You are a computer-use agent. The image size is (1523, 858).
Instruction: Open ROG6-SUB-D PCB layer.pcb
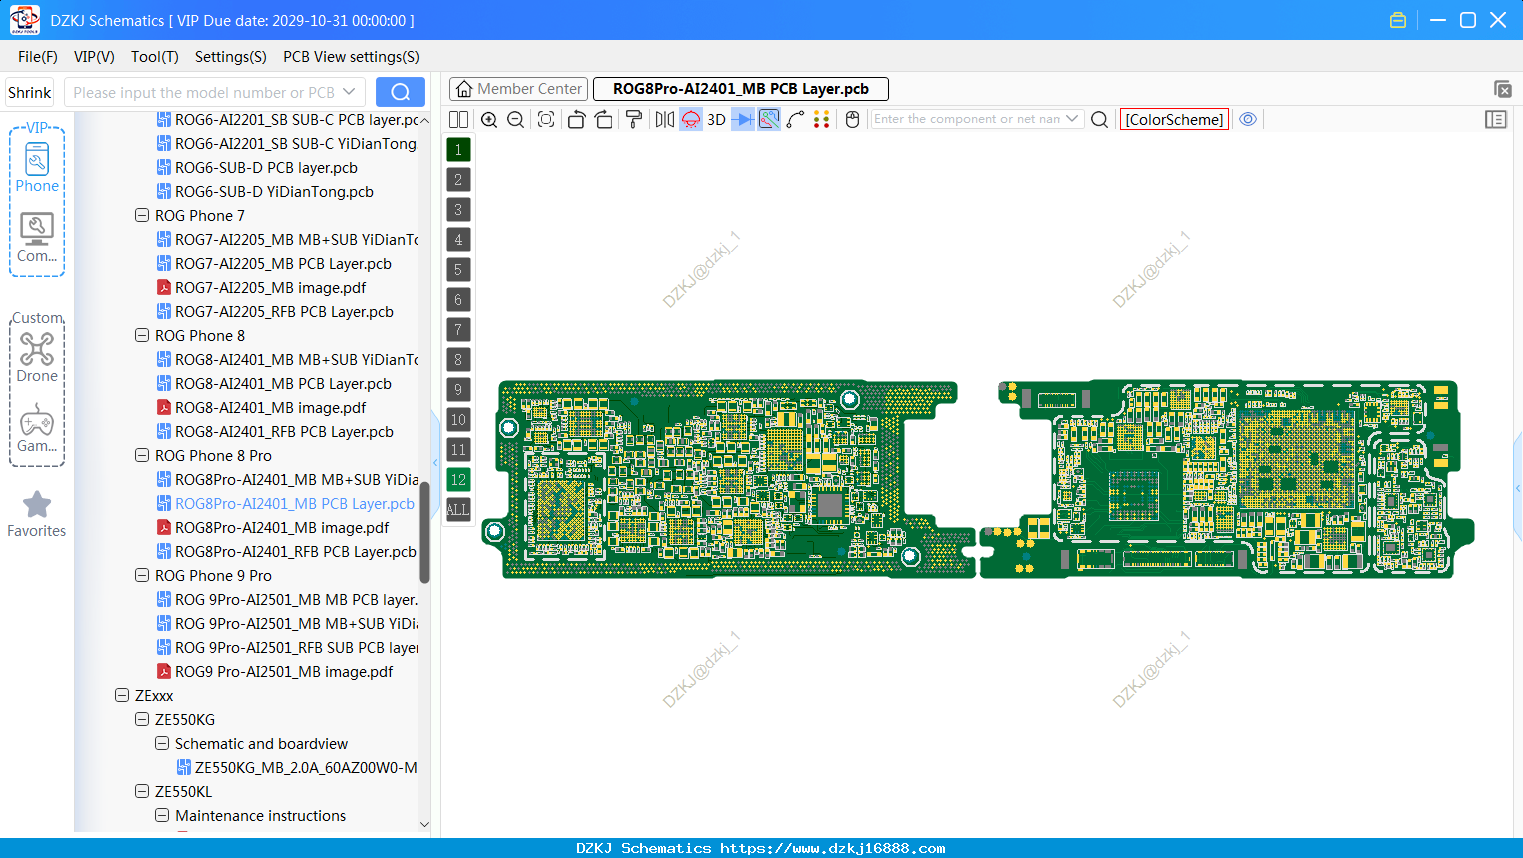[258, 168]
